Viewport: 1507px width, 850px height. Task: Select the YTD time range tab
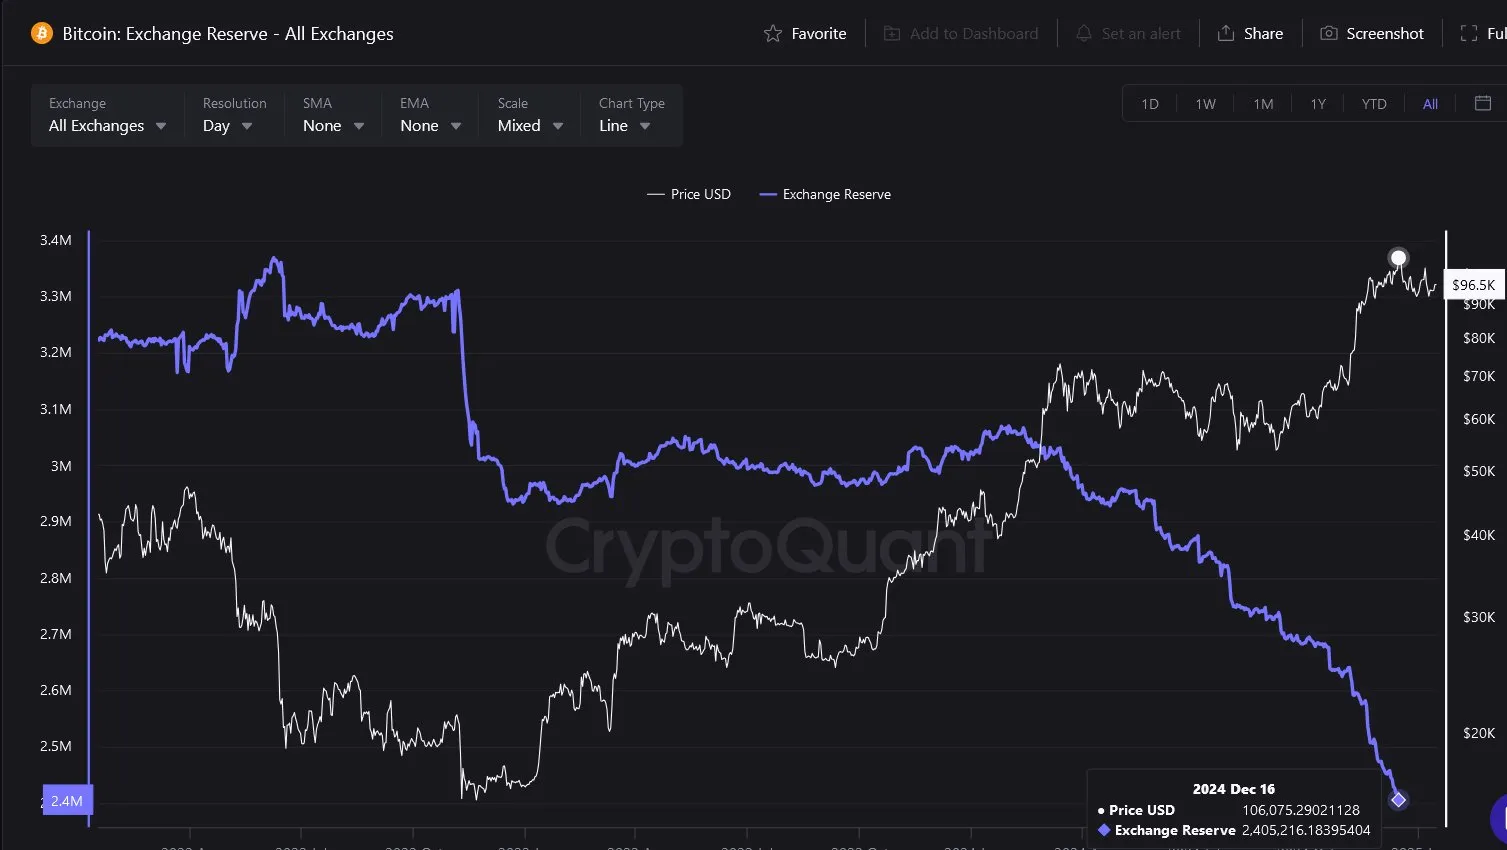[1373, 103]
